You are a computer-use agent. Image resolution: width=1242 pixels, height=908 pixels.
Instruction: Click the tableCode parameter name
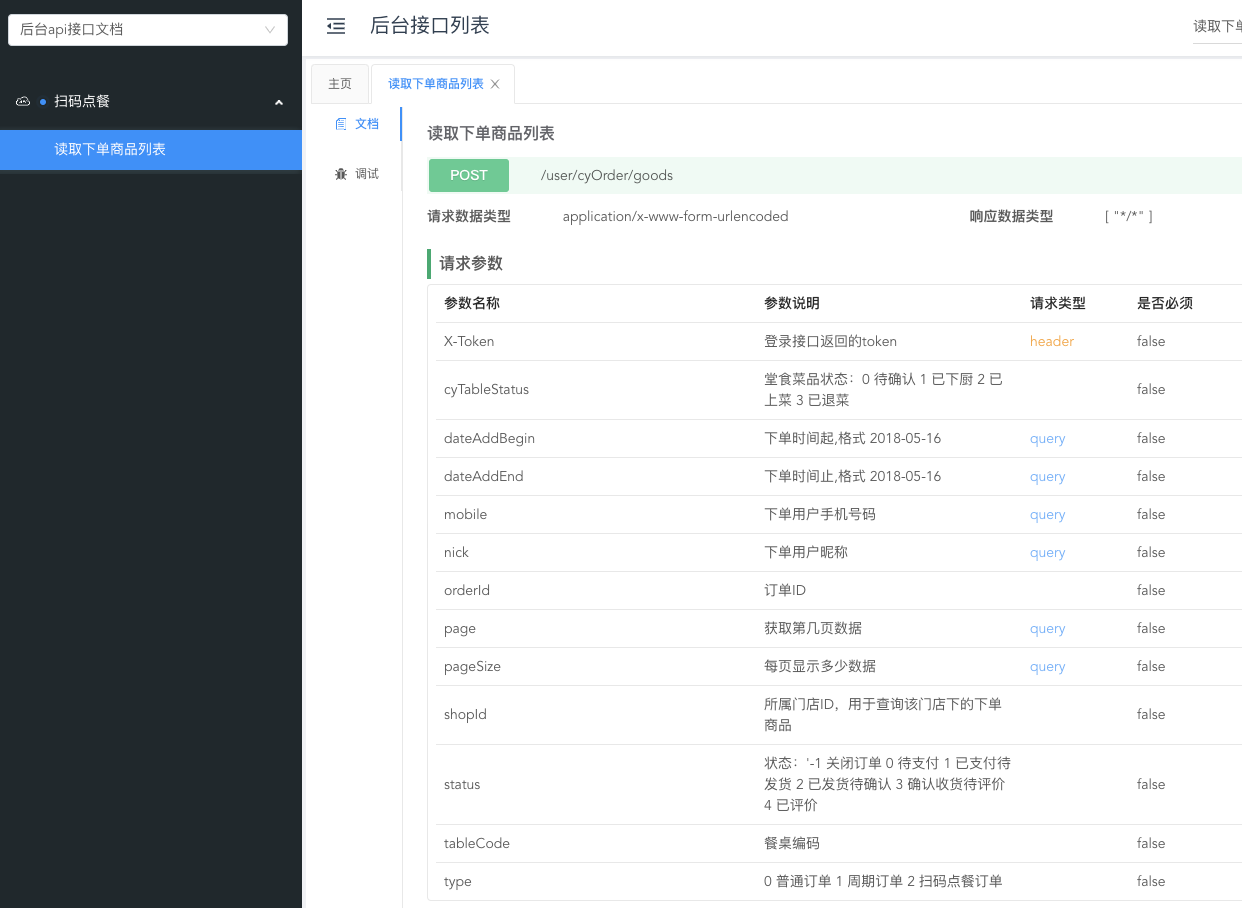point(477,844)
